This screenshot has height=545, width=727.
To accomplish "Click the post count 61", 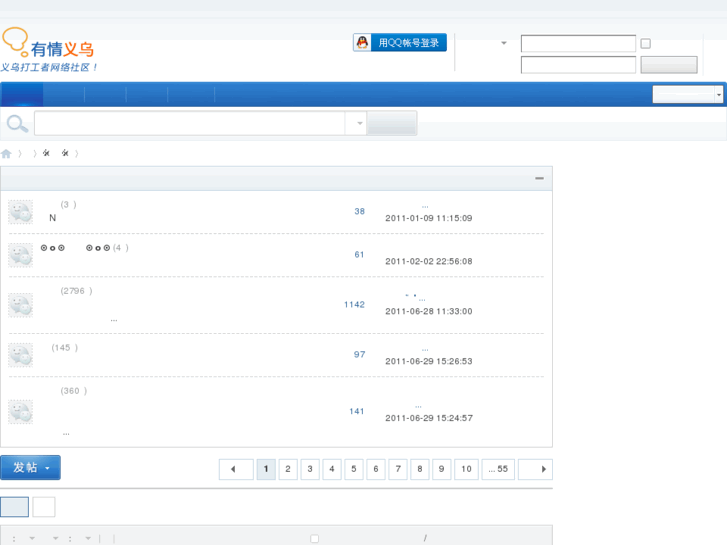I will pyautogui.click(x=359, y=255).
